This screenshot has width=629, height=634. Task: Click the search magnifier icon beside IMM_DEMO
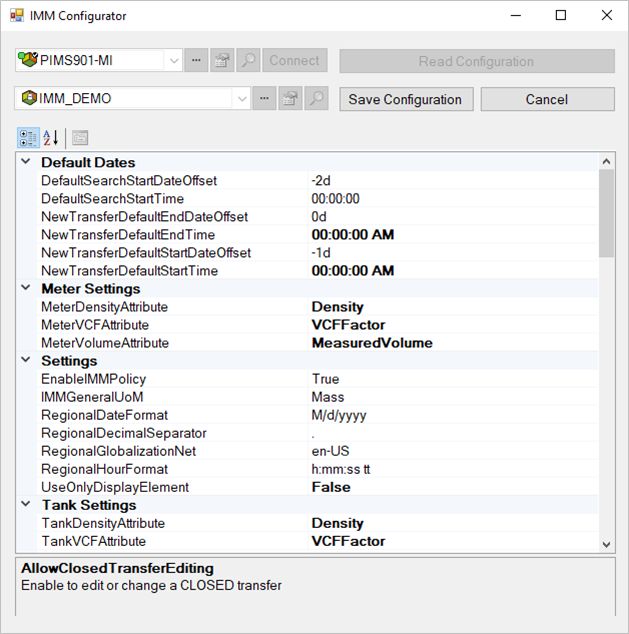point(316,98)
